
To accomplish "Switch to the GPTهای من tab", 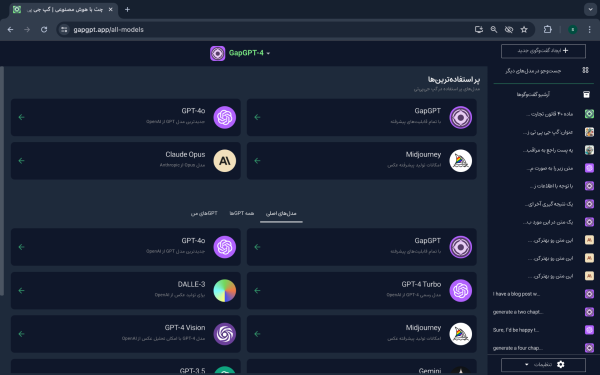I will (204, 213).
